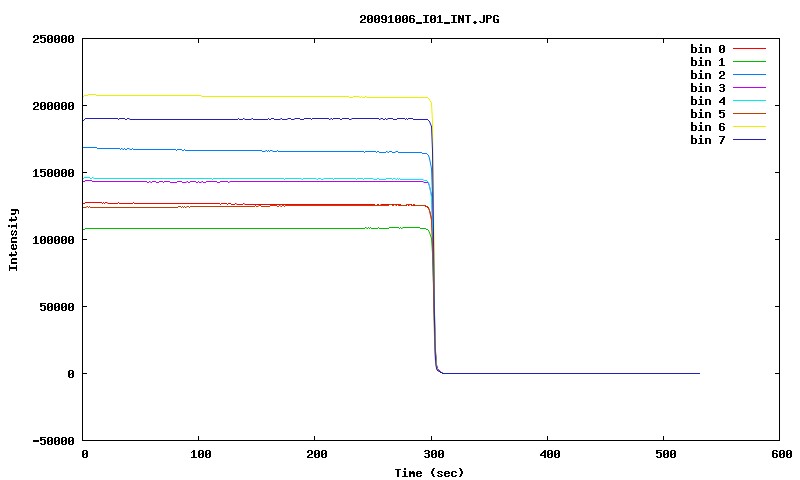This screenshot has height=480, width=800.
Task: Click the 250000 y-axis tick label
Action: [x=53, y=39]
